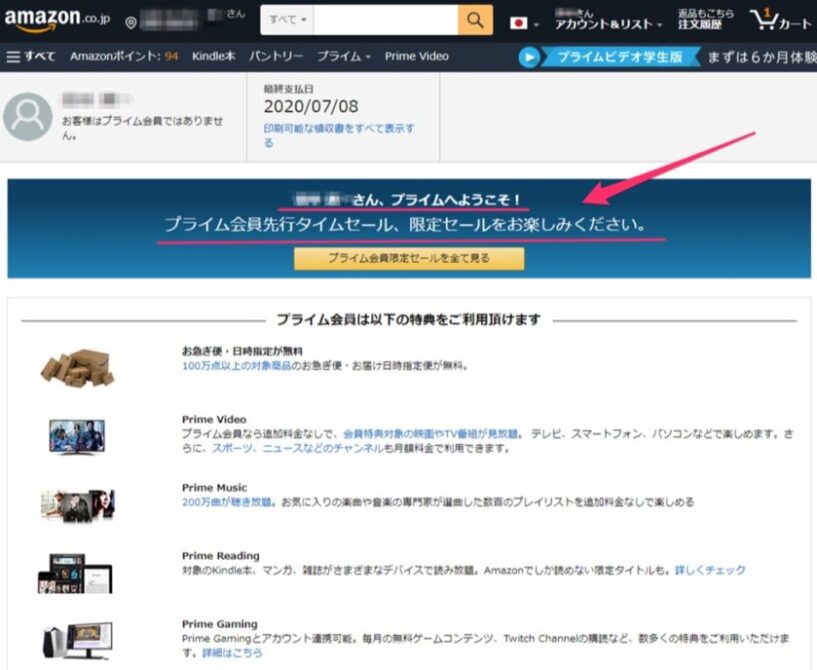Open アカウント&リスト menu
Viewport: 817px width, 670px height.
[x=608, y=20]
